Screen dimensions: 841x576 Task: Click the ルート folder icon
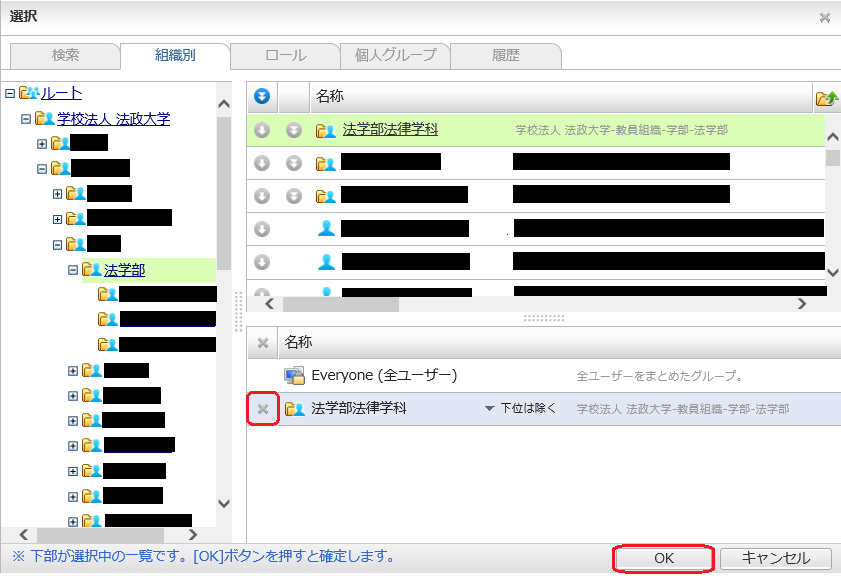29,93
